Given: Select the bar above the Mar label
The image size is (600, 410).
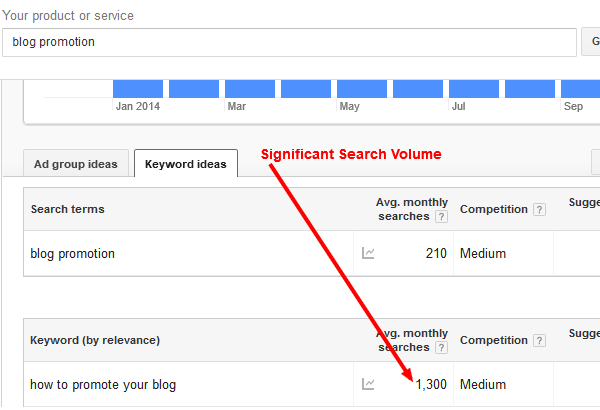Looking at the screenshot, I should (x=250, y=88).
